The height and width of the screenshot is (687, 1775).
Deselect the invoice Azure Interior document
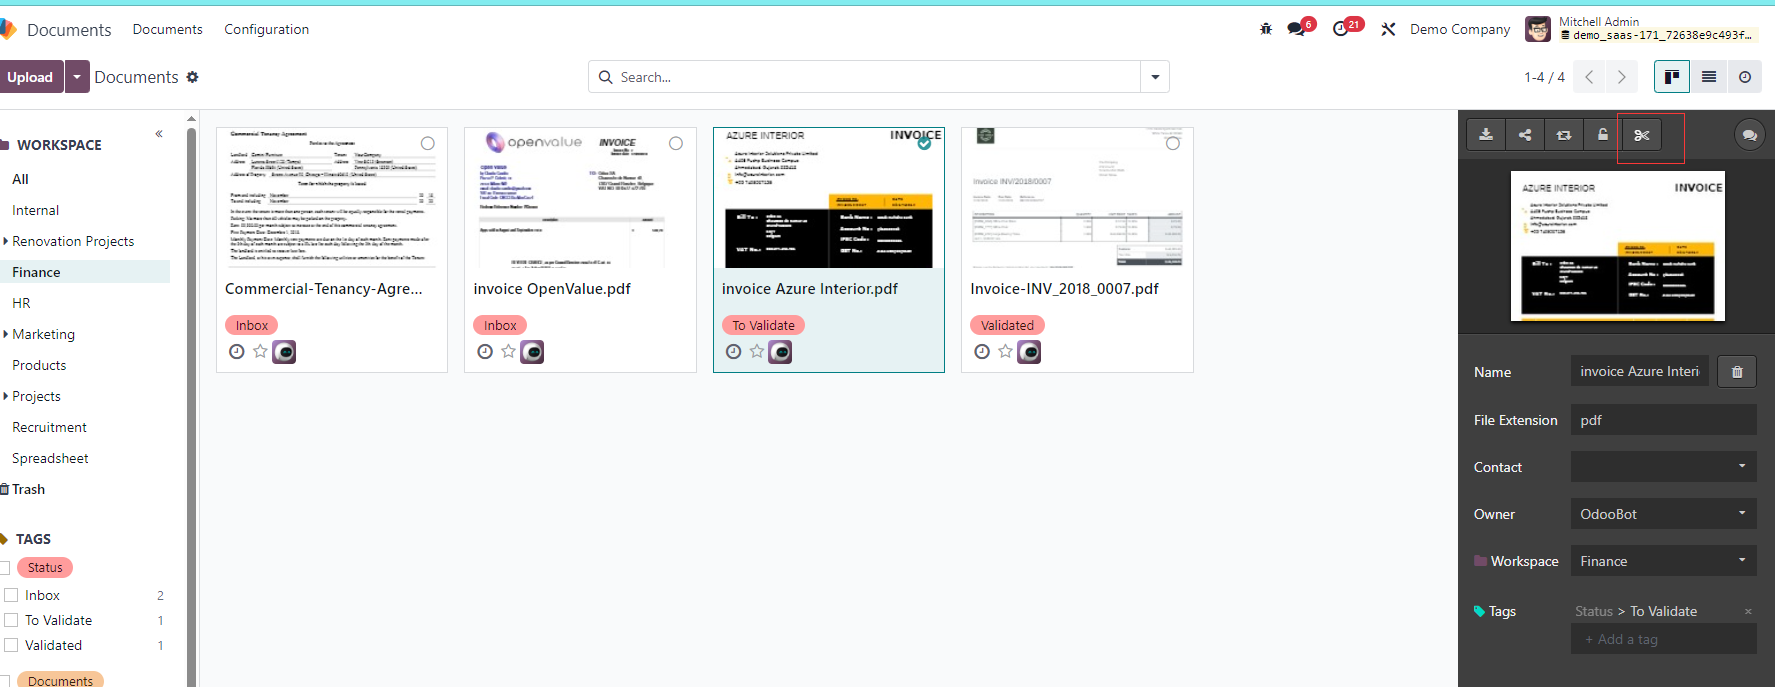coord(924,144)
